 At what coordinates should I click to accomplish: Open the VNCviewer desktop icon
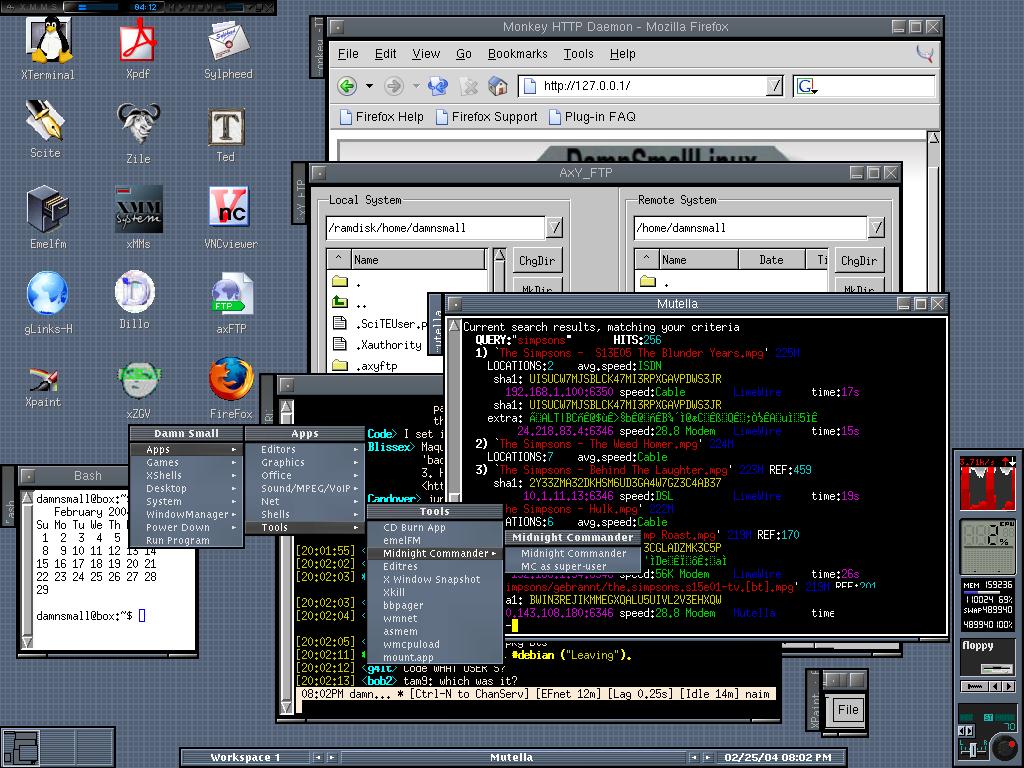229,208
